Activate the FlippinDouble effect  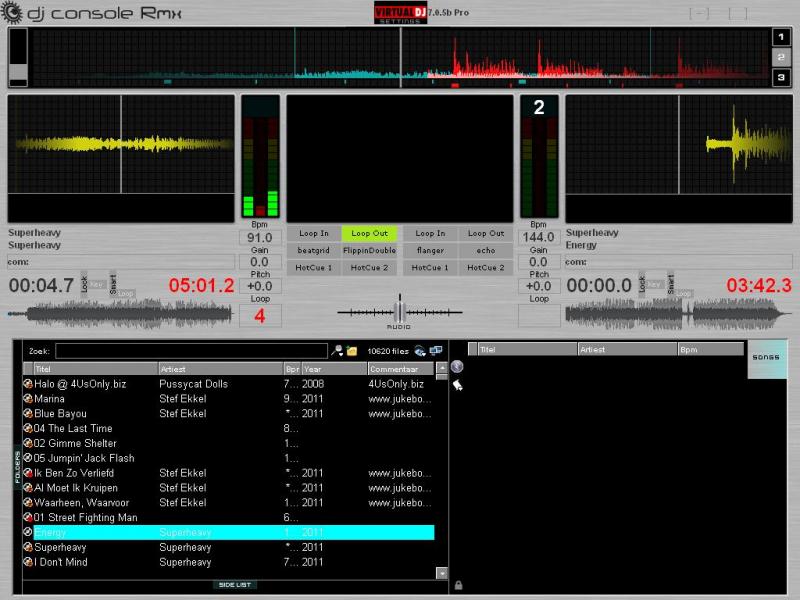coord(369,251)
